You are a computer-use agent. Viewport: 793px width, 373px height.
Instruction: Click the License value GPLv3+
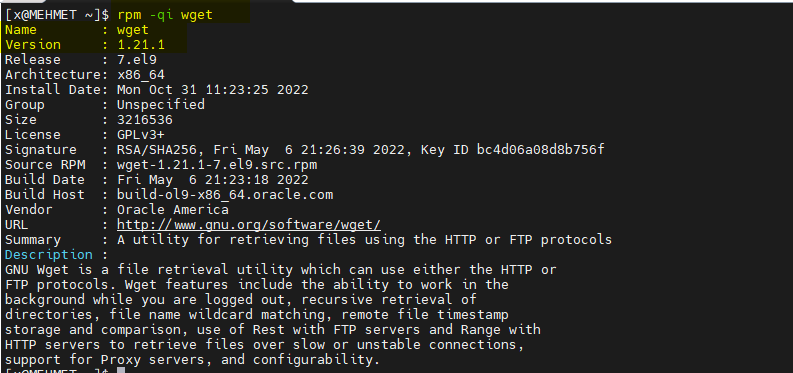coord(141,135)
